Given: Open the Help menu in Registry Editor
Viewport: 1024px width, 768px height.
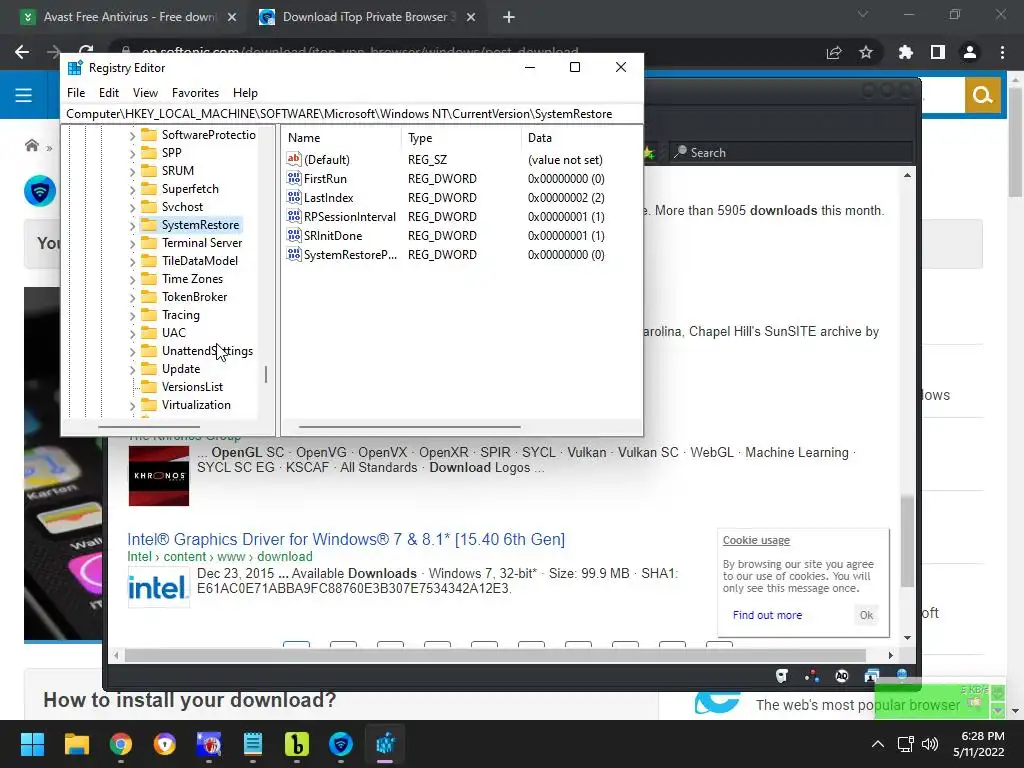Looking at the screenshot, I should click(x=245, y=93).
